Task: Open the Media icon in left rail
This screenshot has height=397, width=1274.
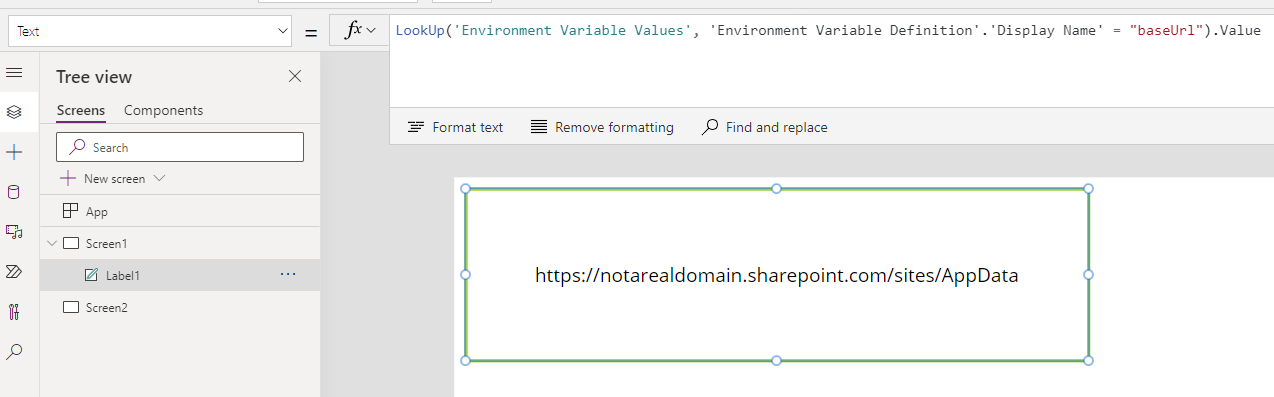Action: click(x=14, y=232)
